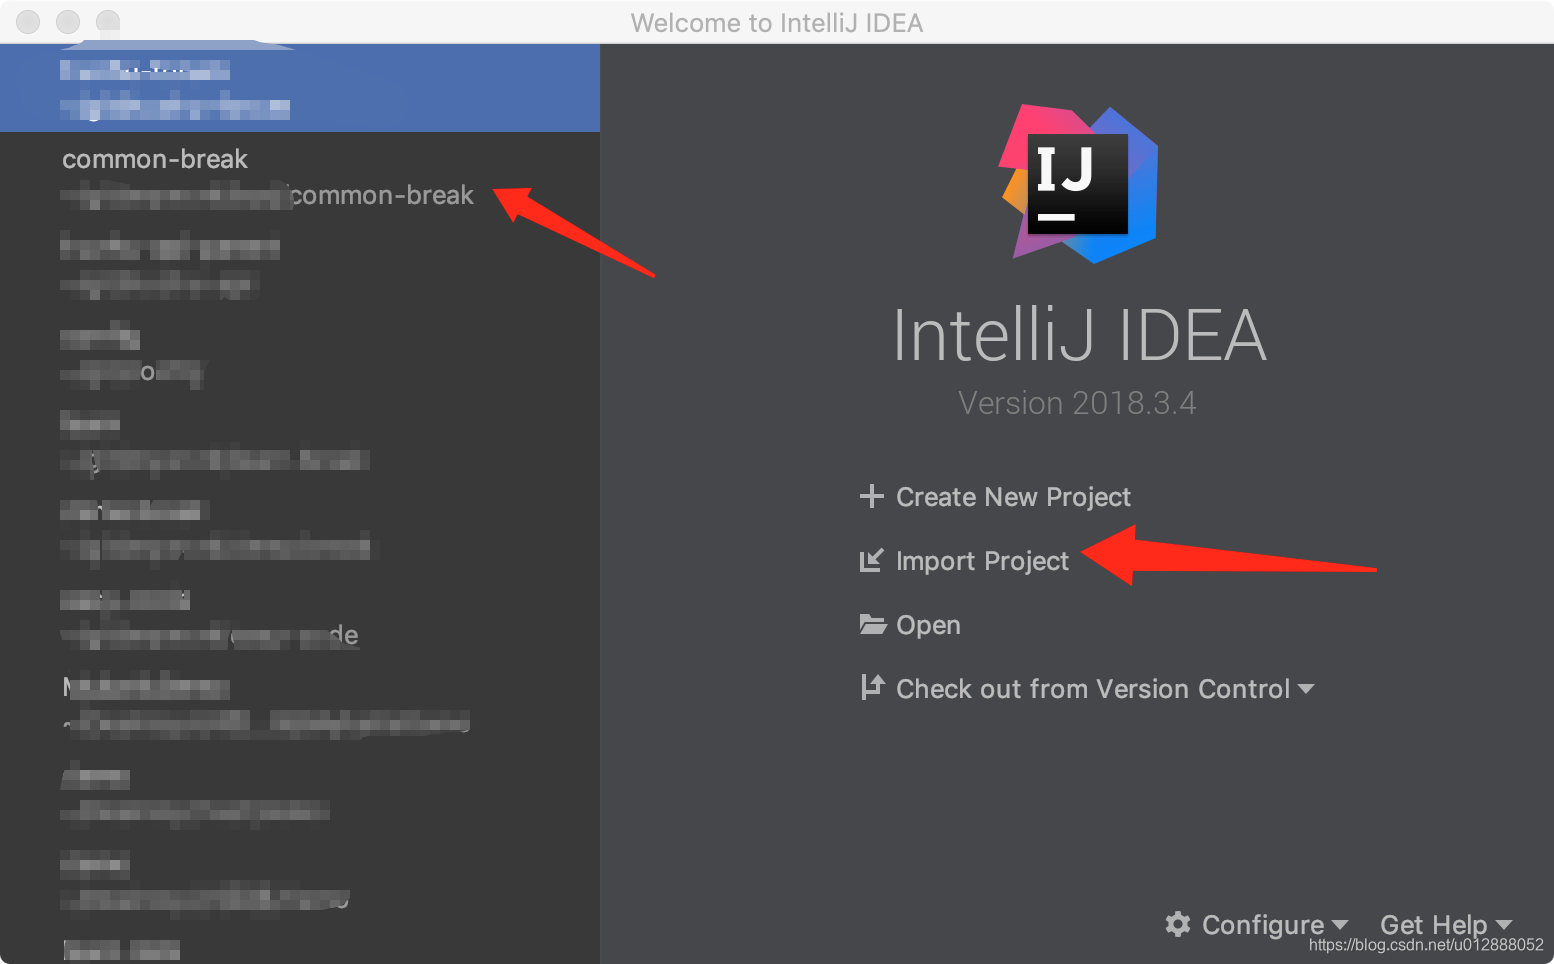Choose Import Project

[982, 561]
